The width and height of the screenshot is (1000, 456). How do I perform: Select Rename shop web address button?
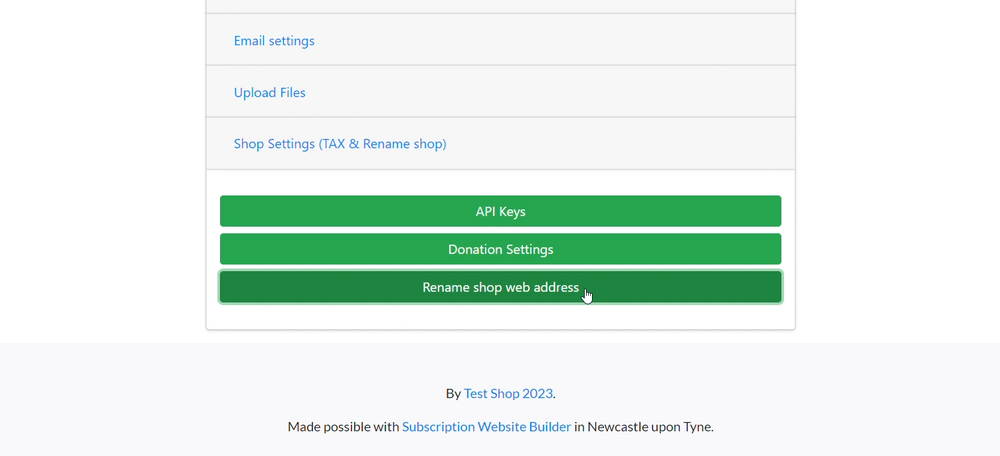[x=501, y=288]
